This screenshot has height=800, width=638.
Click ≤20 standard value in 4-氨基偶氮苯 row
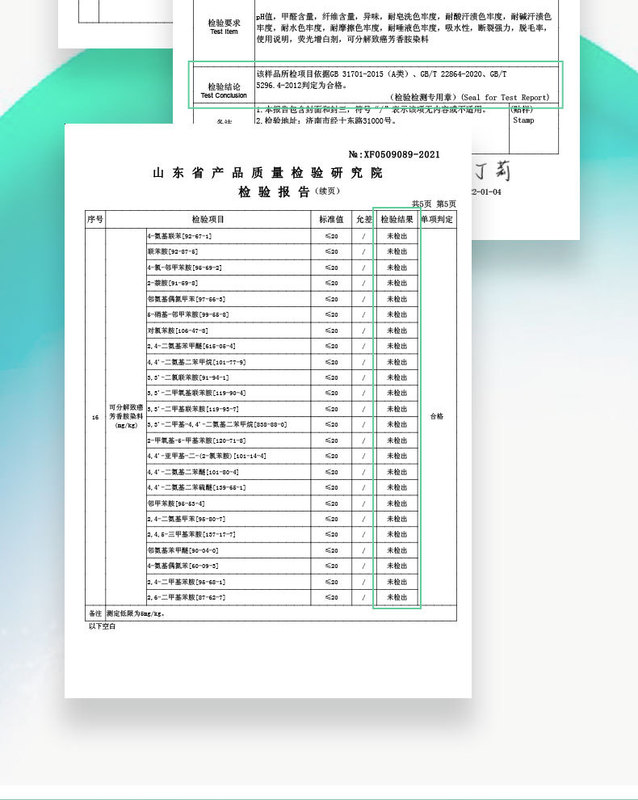[x=331, y=566]
